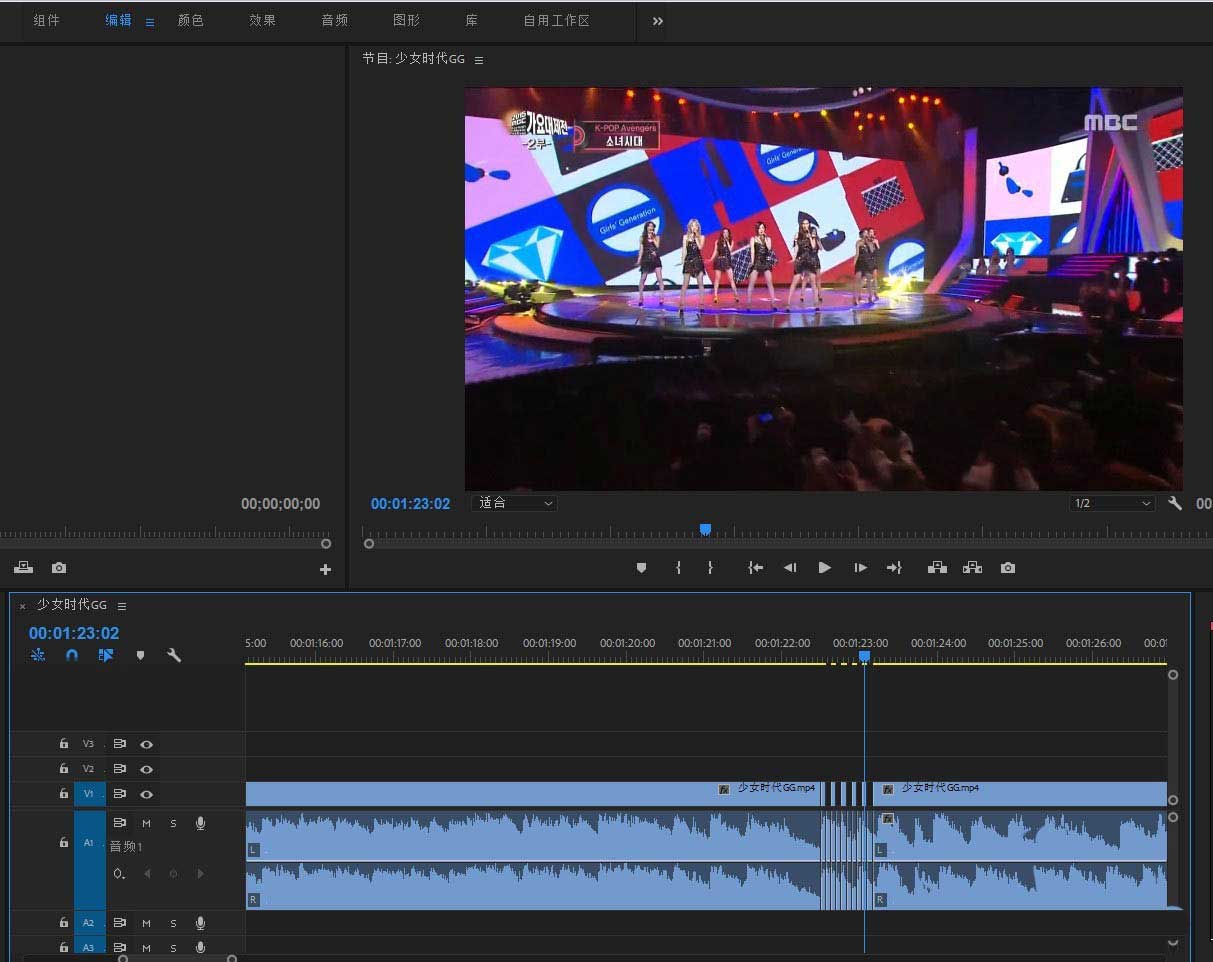Toggle lock on video track V3

(x=64, y=744)
